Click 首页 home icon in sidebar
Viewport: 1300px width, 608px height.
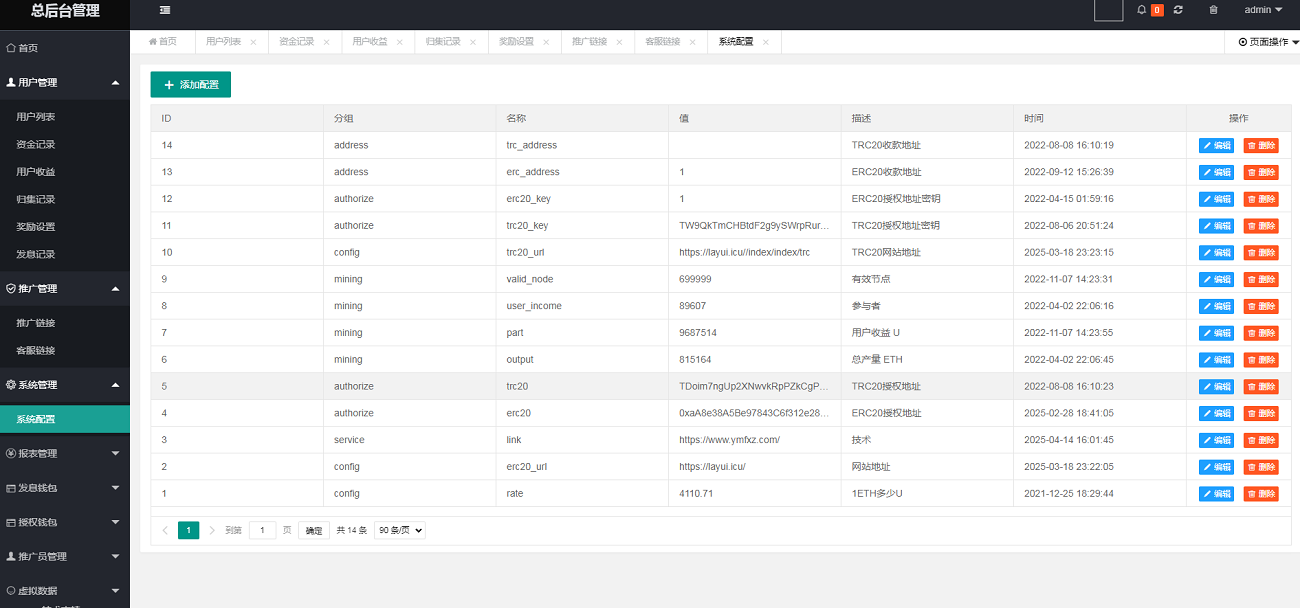tap(11, 48)
